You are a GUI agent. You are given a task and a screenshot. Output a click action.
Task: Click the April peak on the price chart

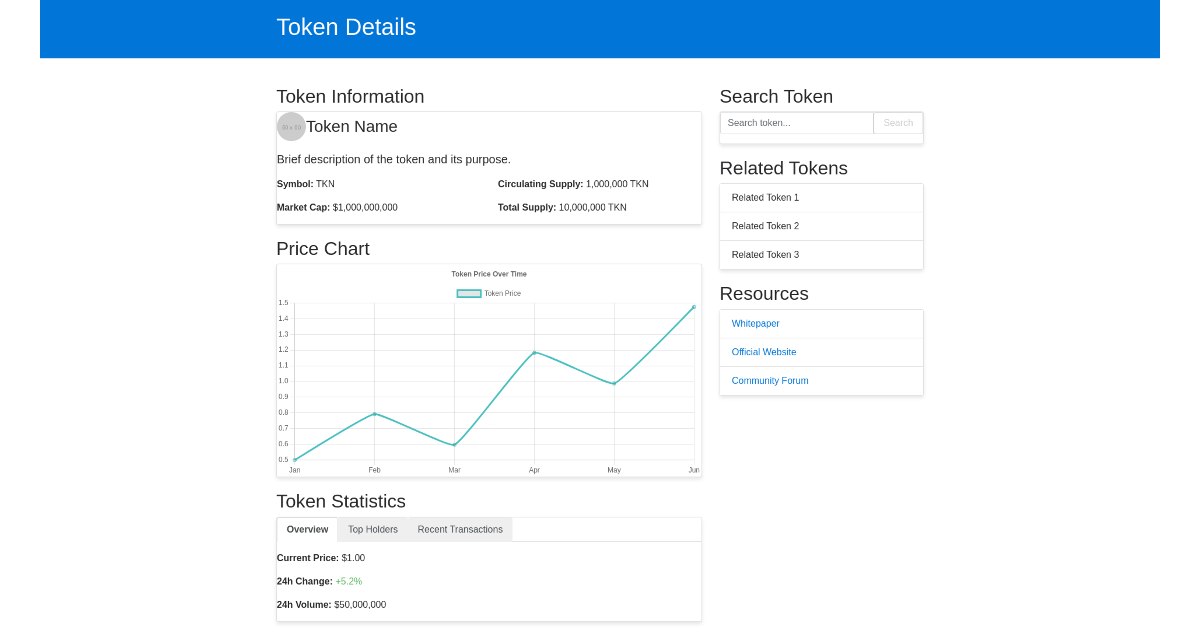[x=534, y=352]
